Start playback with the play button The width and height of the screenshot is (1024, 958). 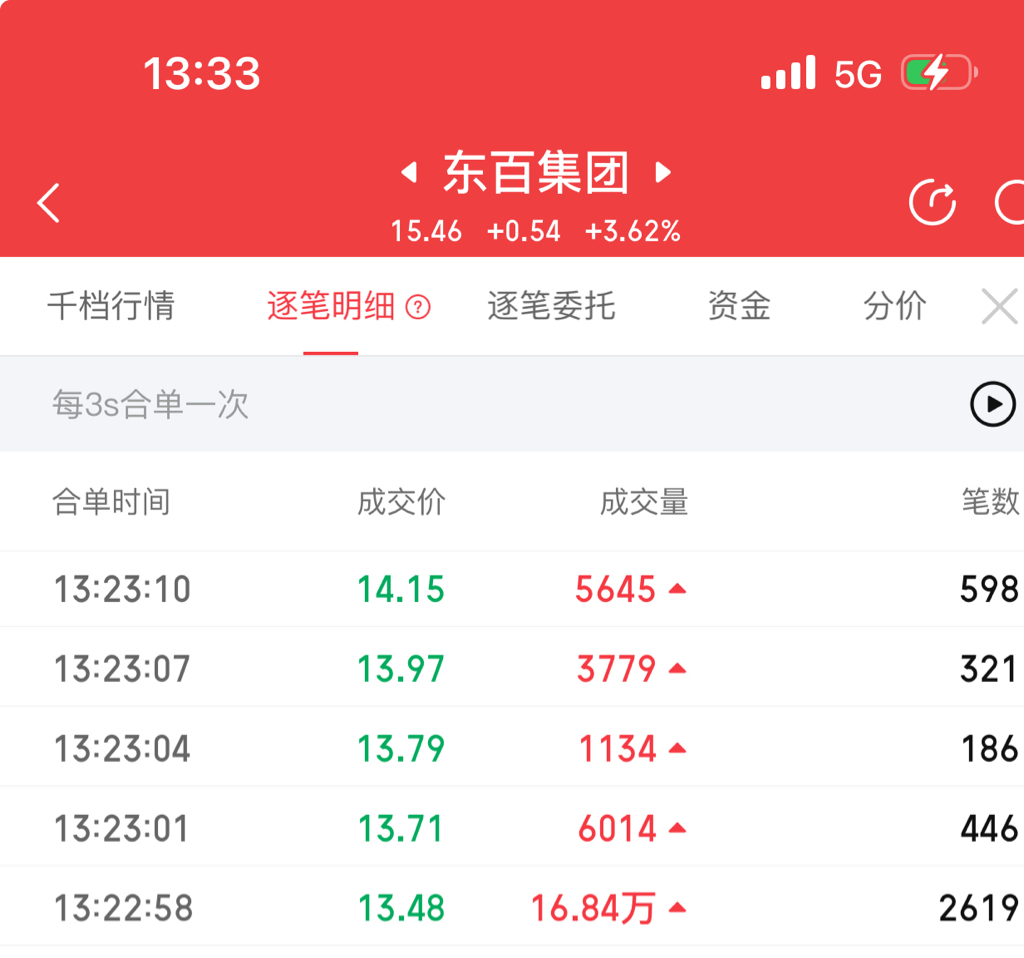pos(993,404)
